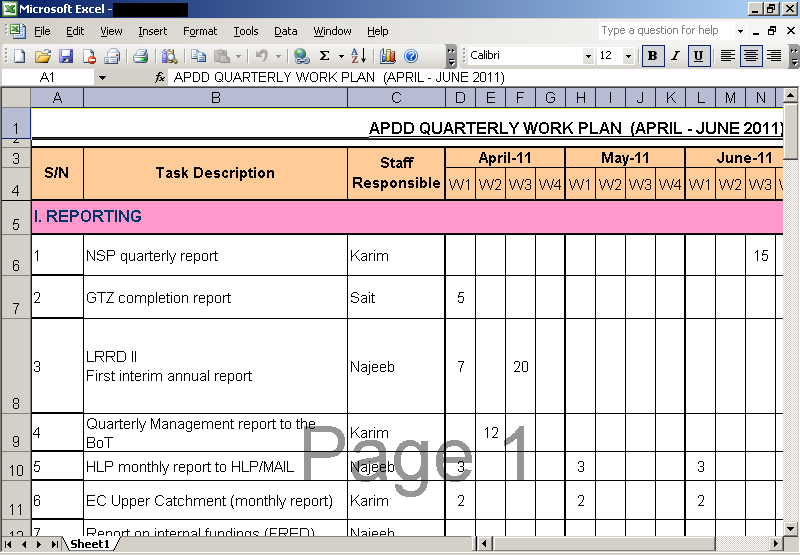Click the AutoSum sigma icon
Screen dimensions: 800x555
(325, 56)
